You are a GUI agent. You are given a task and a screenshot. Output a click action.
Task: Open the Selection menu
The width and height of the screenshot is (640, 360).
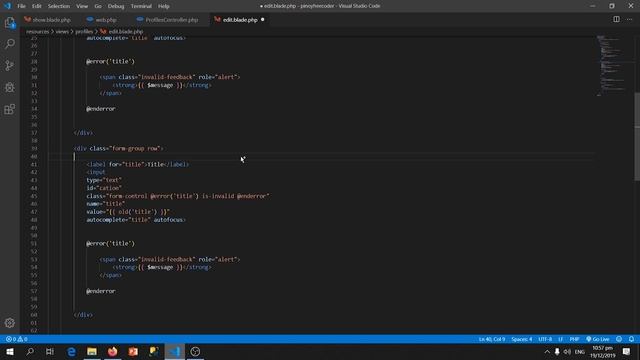pos(59,6)
